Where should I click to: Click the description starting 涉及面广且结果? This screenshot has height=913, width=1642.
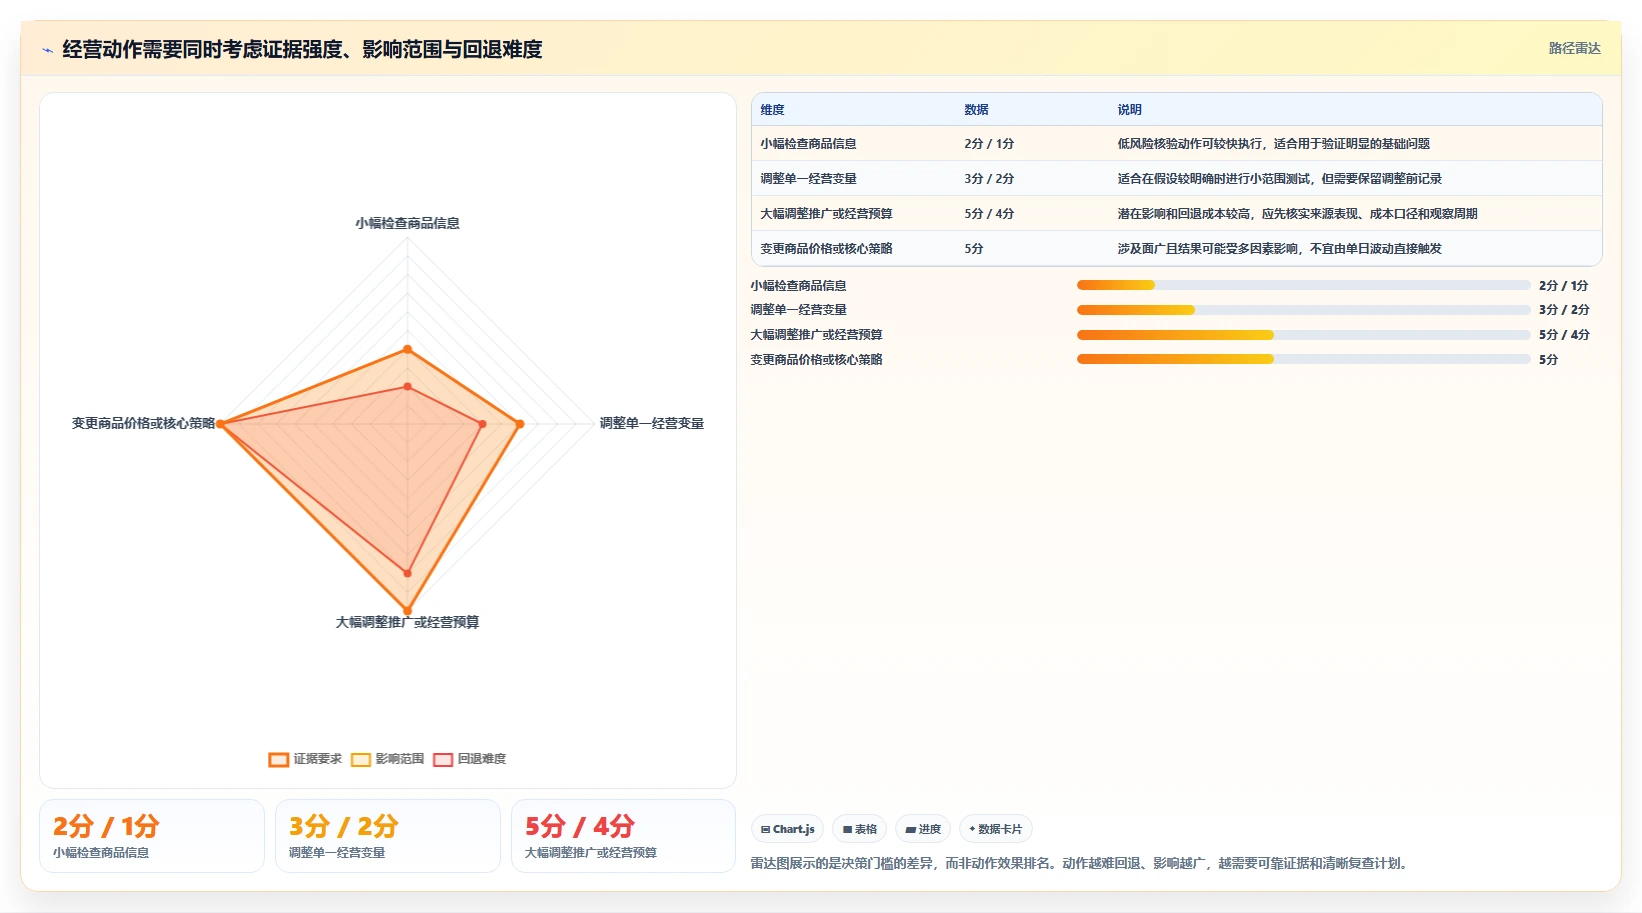(1279, 249)
